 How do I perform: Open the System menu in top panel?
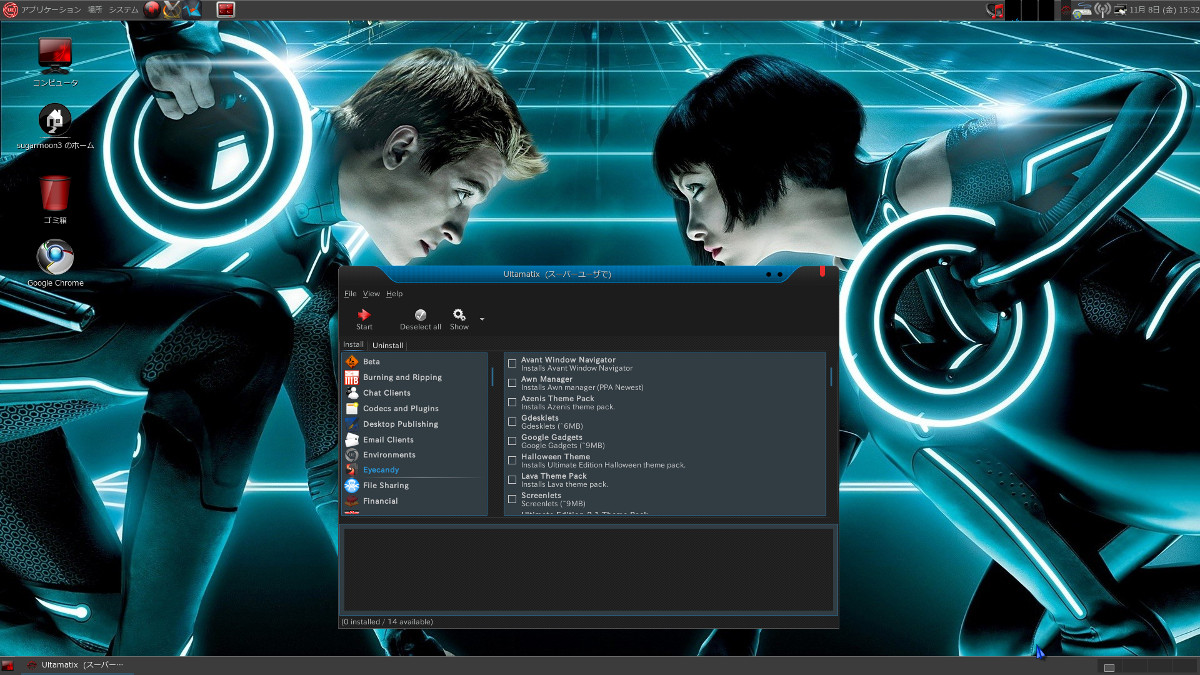(124, 10)
